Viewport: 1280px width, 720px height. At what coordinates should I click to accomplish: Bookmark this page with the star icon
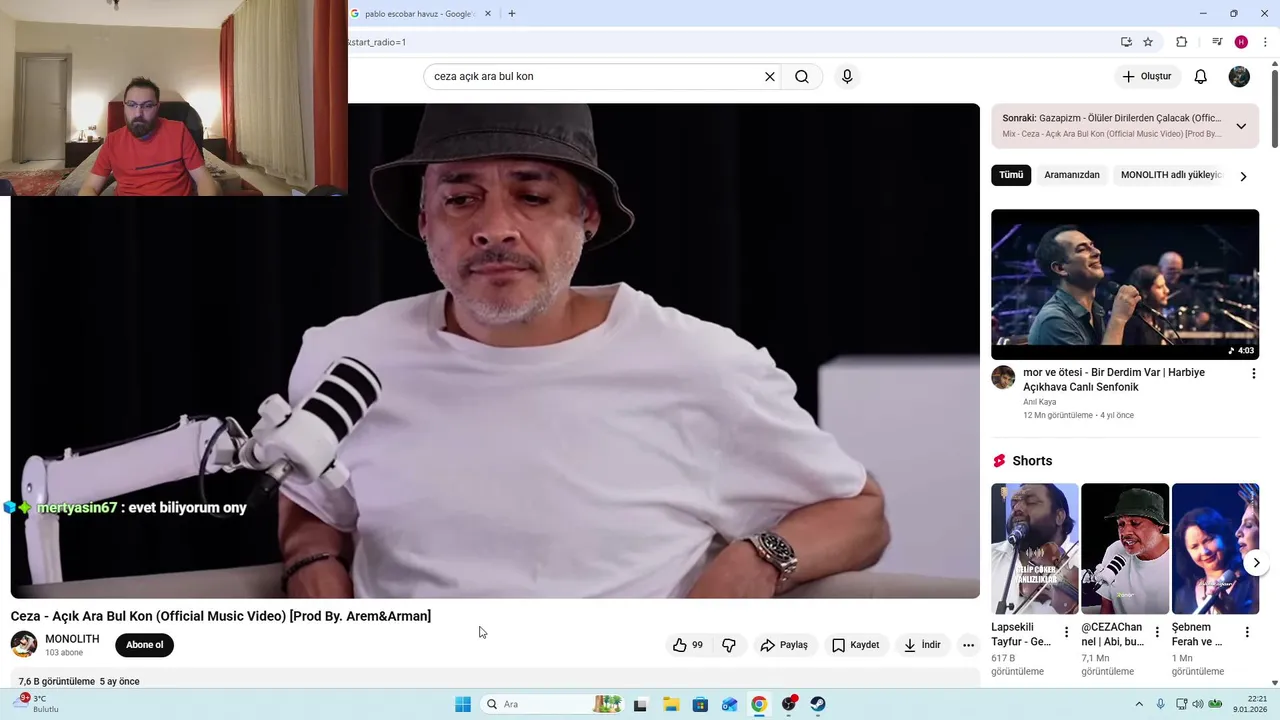[x=1148, y=42]
